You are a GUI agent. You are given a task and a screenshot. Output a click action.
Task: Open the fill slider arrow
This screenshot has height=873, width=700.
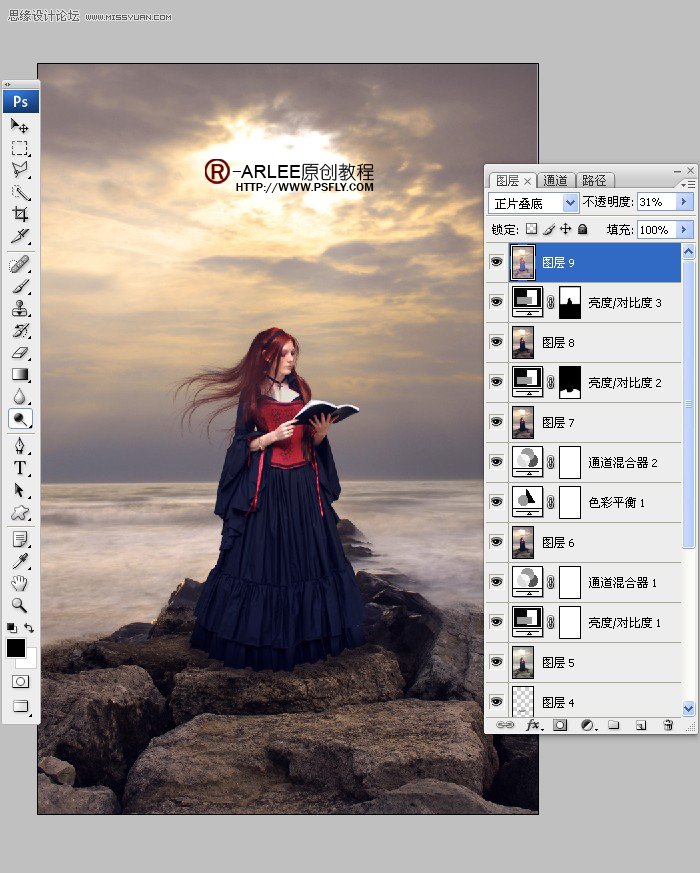tap(684, 229)
